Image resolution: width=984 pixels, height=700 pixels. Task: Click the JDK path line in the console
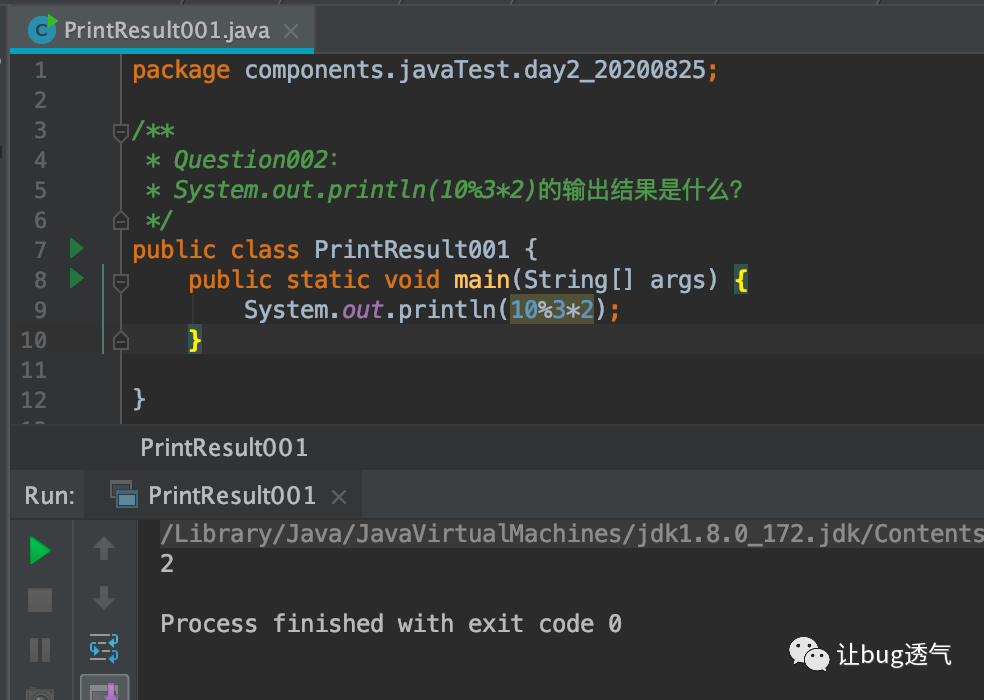tap(572, 534)
